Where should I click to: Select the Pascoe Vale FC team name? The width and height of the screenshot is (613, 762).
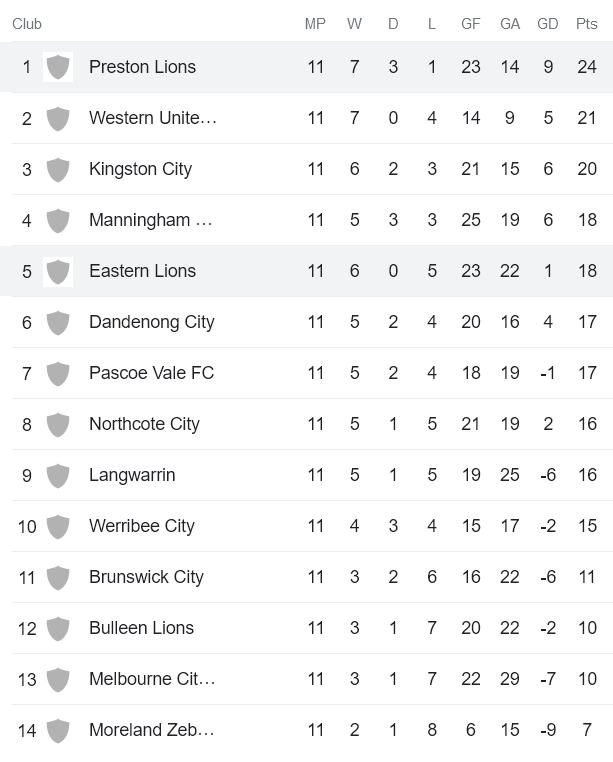tap(151, 373)
